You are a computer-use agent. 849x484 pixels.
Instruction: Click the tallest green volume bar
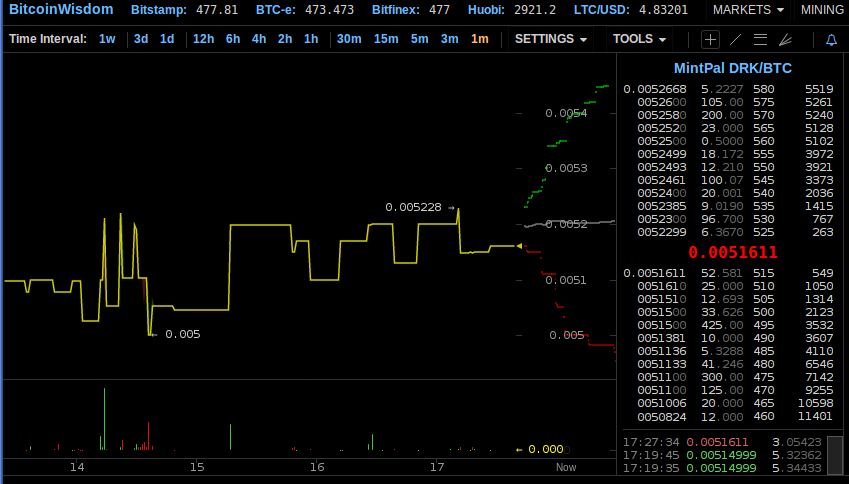tap(105, 419)
